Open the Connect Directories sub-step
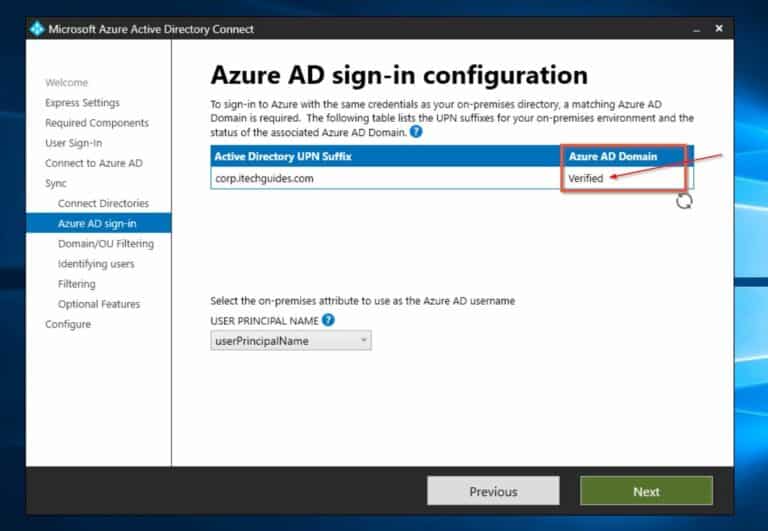The width and height of the screenshot is (768, 531). click(x=103, y=203)
